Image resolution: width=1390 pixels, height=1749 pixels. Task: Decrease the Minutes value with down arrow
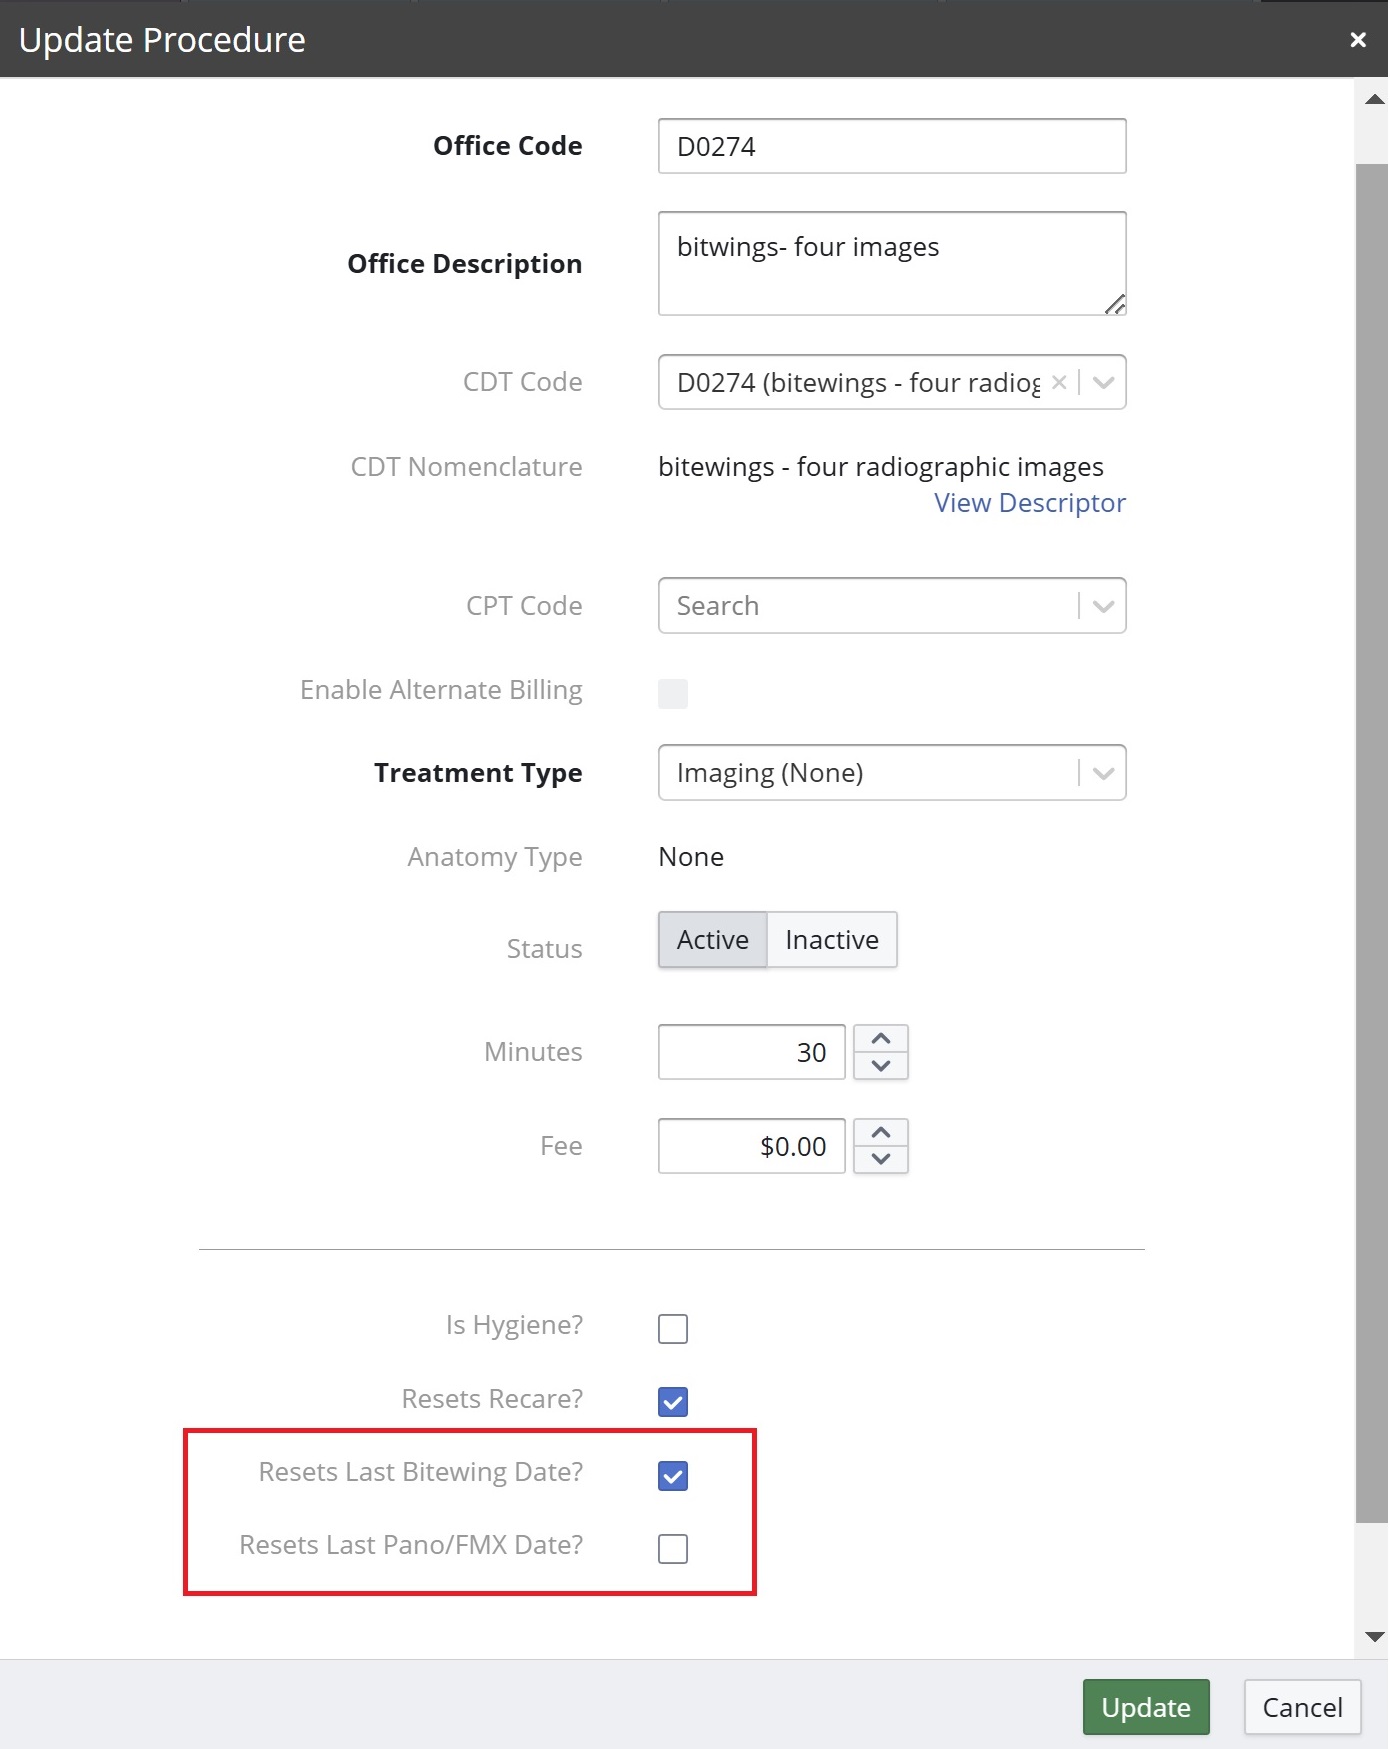(x=881, y=1066)
